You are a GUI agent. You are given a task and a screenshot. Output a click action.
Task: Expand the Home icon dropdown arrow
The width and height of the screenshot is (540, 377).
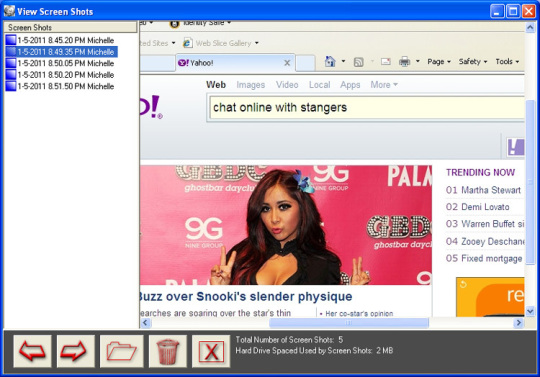(x=343, y=61)
